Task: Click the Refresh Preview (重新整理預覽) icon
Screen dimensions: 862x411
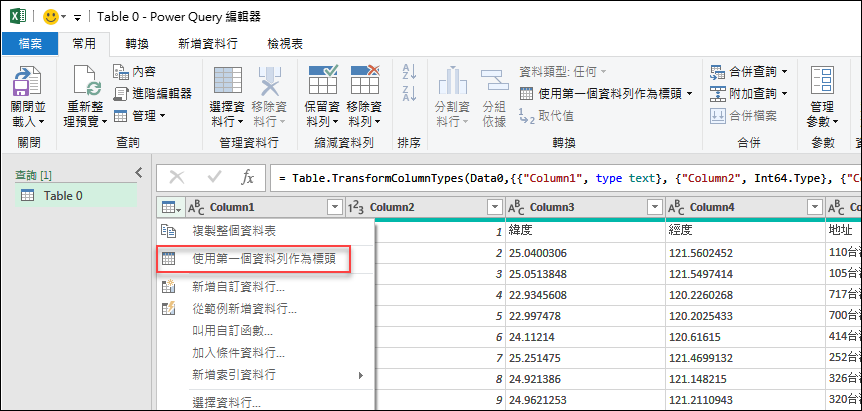Action: 87,81
